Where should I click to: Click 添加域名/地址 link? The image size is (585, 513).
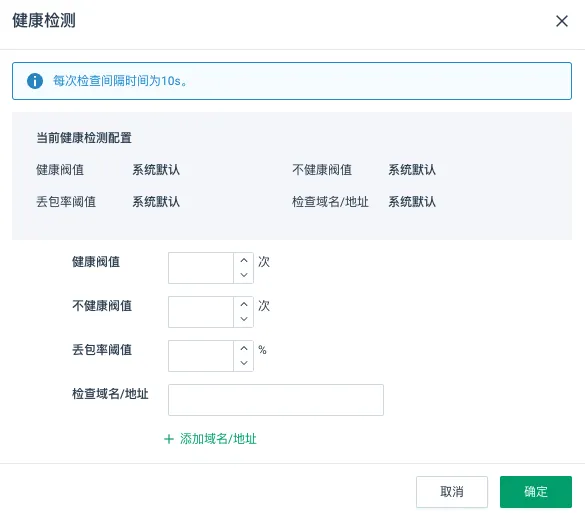coord(218,439)
